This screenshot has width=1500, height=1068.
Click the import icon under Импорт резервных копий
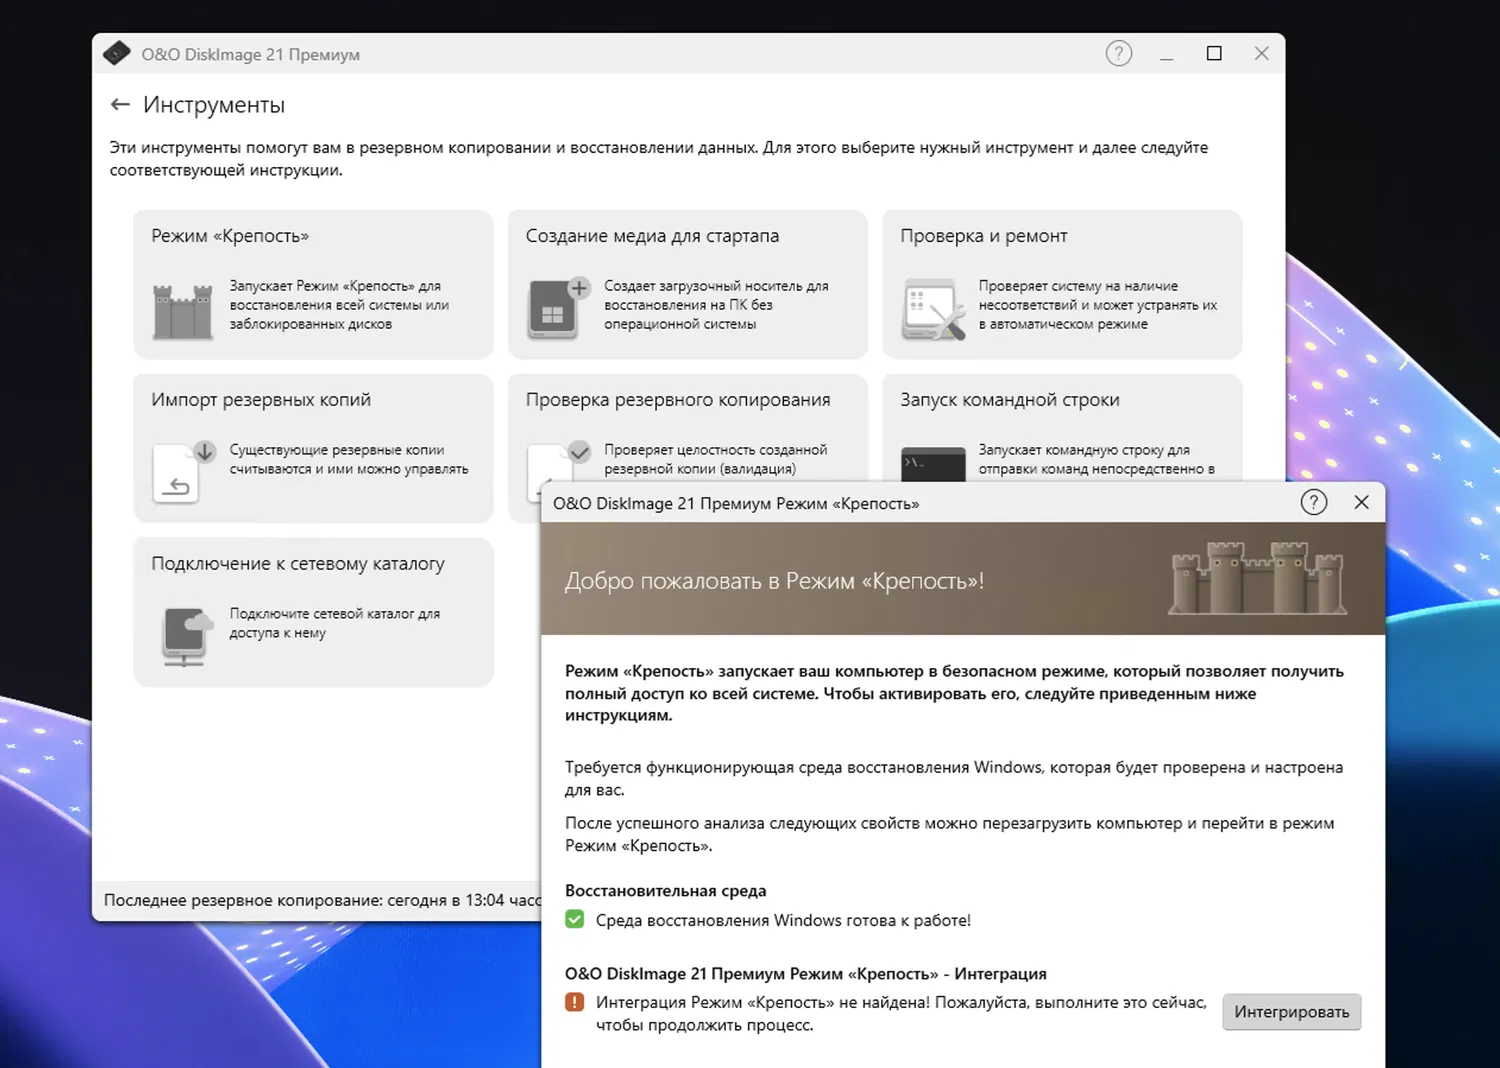point(184,471)
